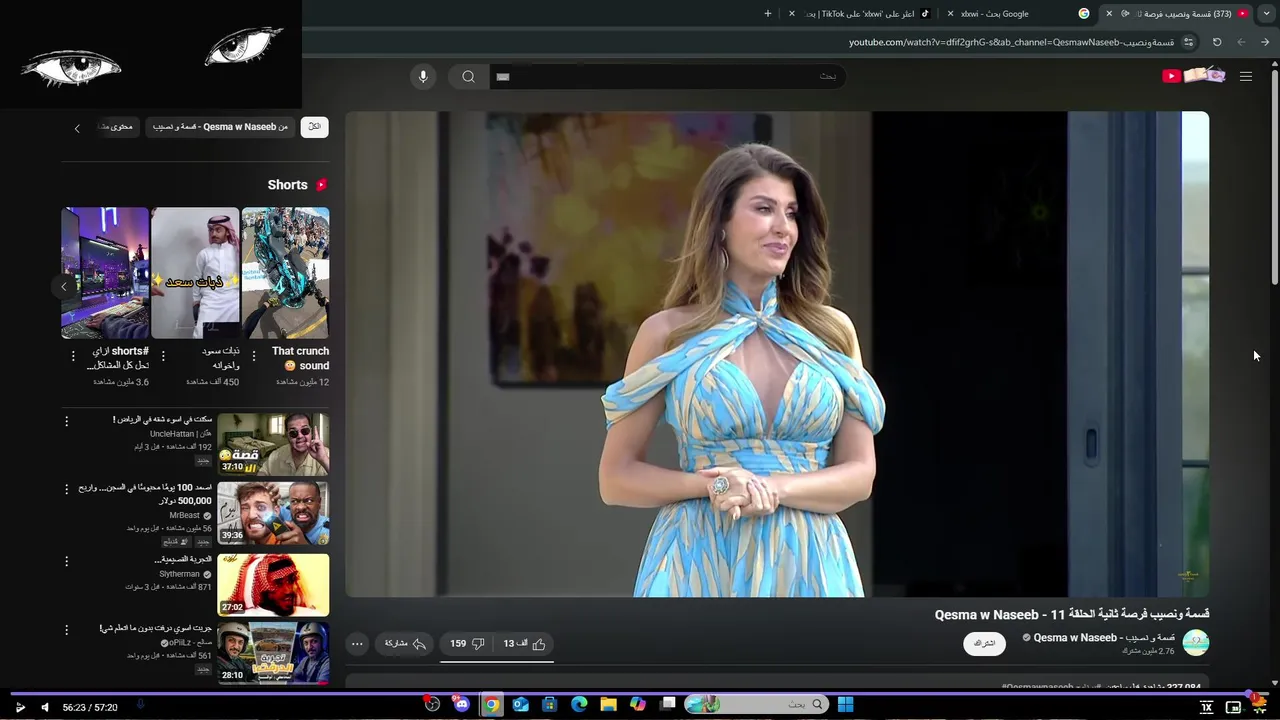Open the YouTube hamburger guide menu
1280x720 pixels.
point(1246,76)
